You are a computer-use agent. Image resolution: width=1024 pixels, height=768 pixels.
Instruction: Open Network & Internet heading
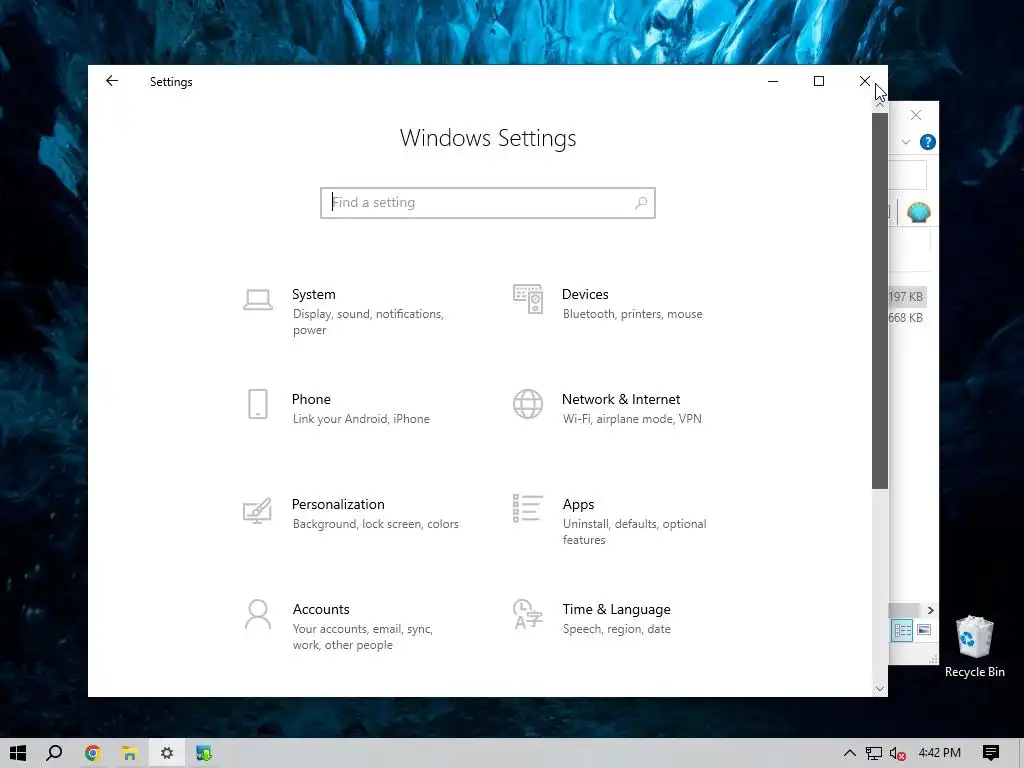[621, 399]
